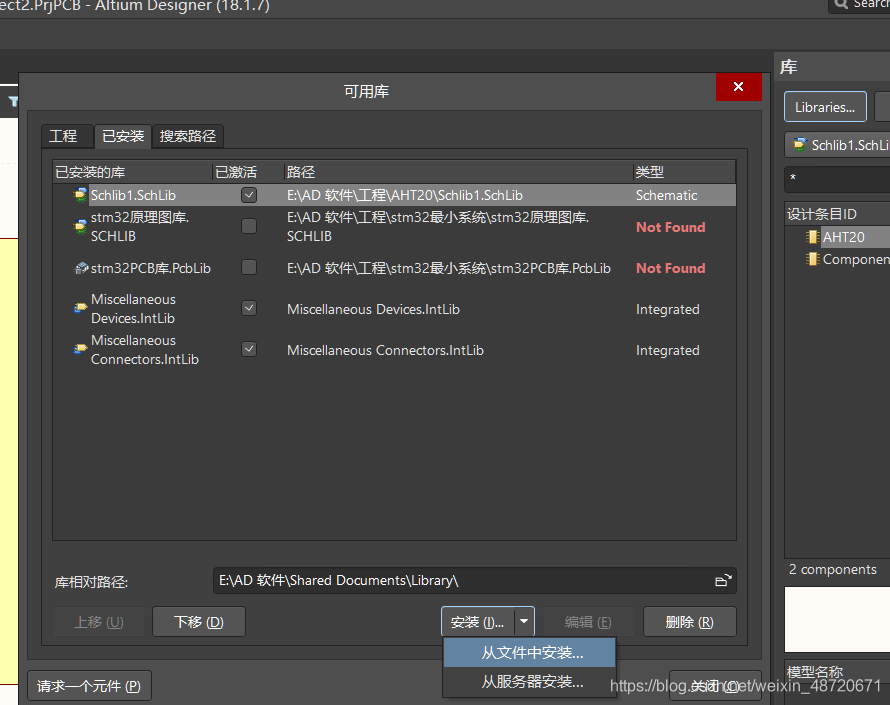The height and width of the screenshot is (705, 890).
Task: Click the Miscellaneous Connectors.IntLib icon
Action: pos(81,349)
